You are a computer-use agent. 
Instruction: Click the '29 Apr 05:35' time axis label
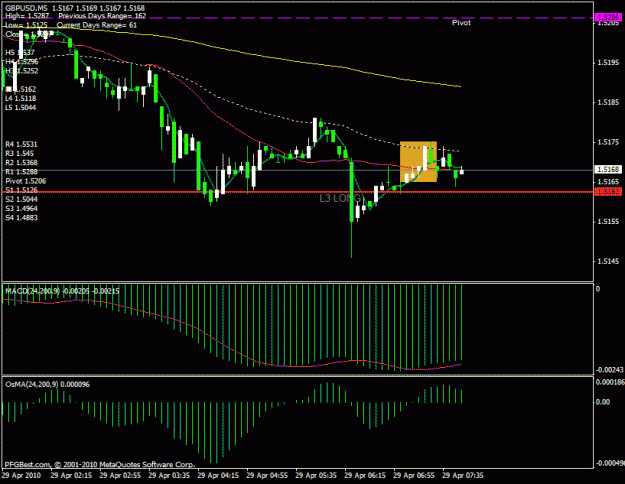[316, 475]
